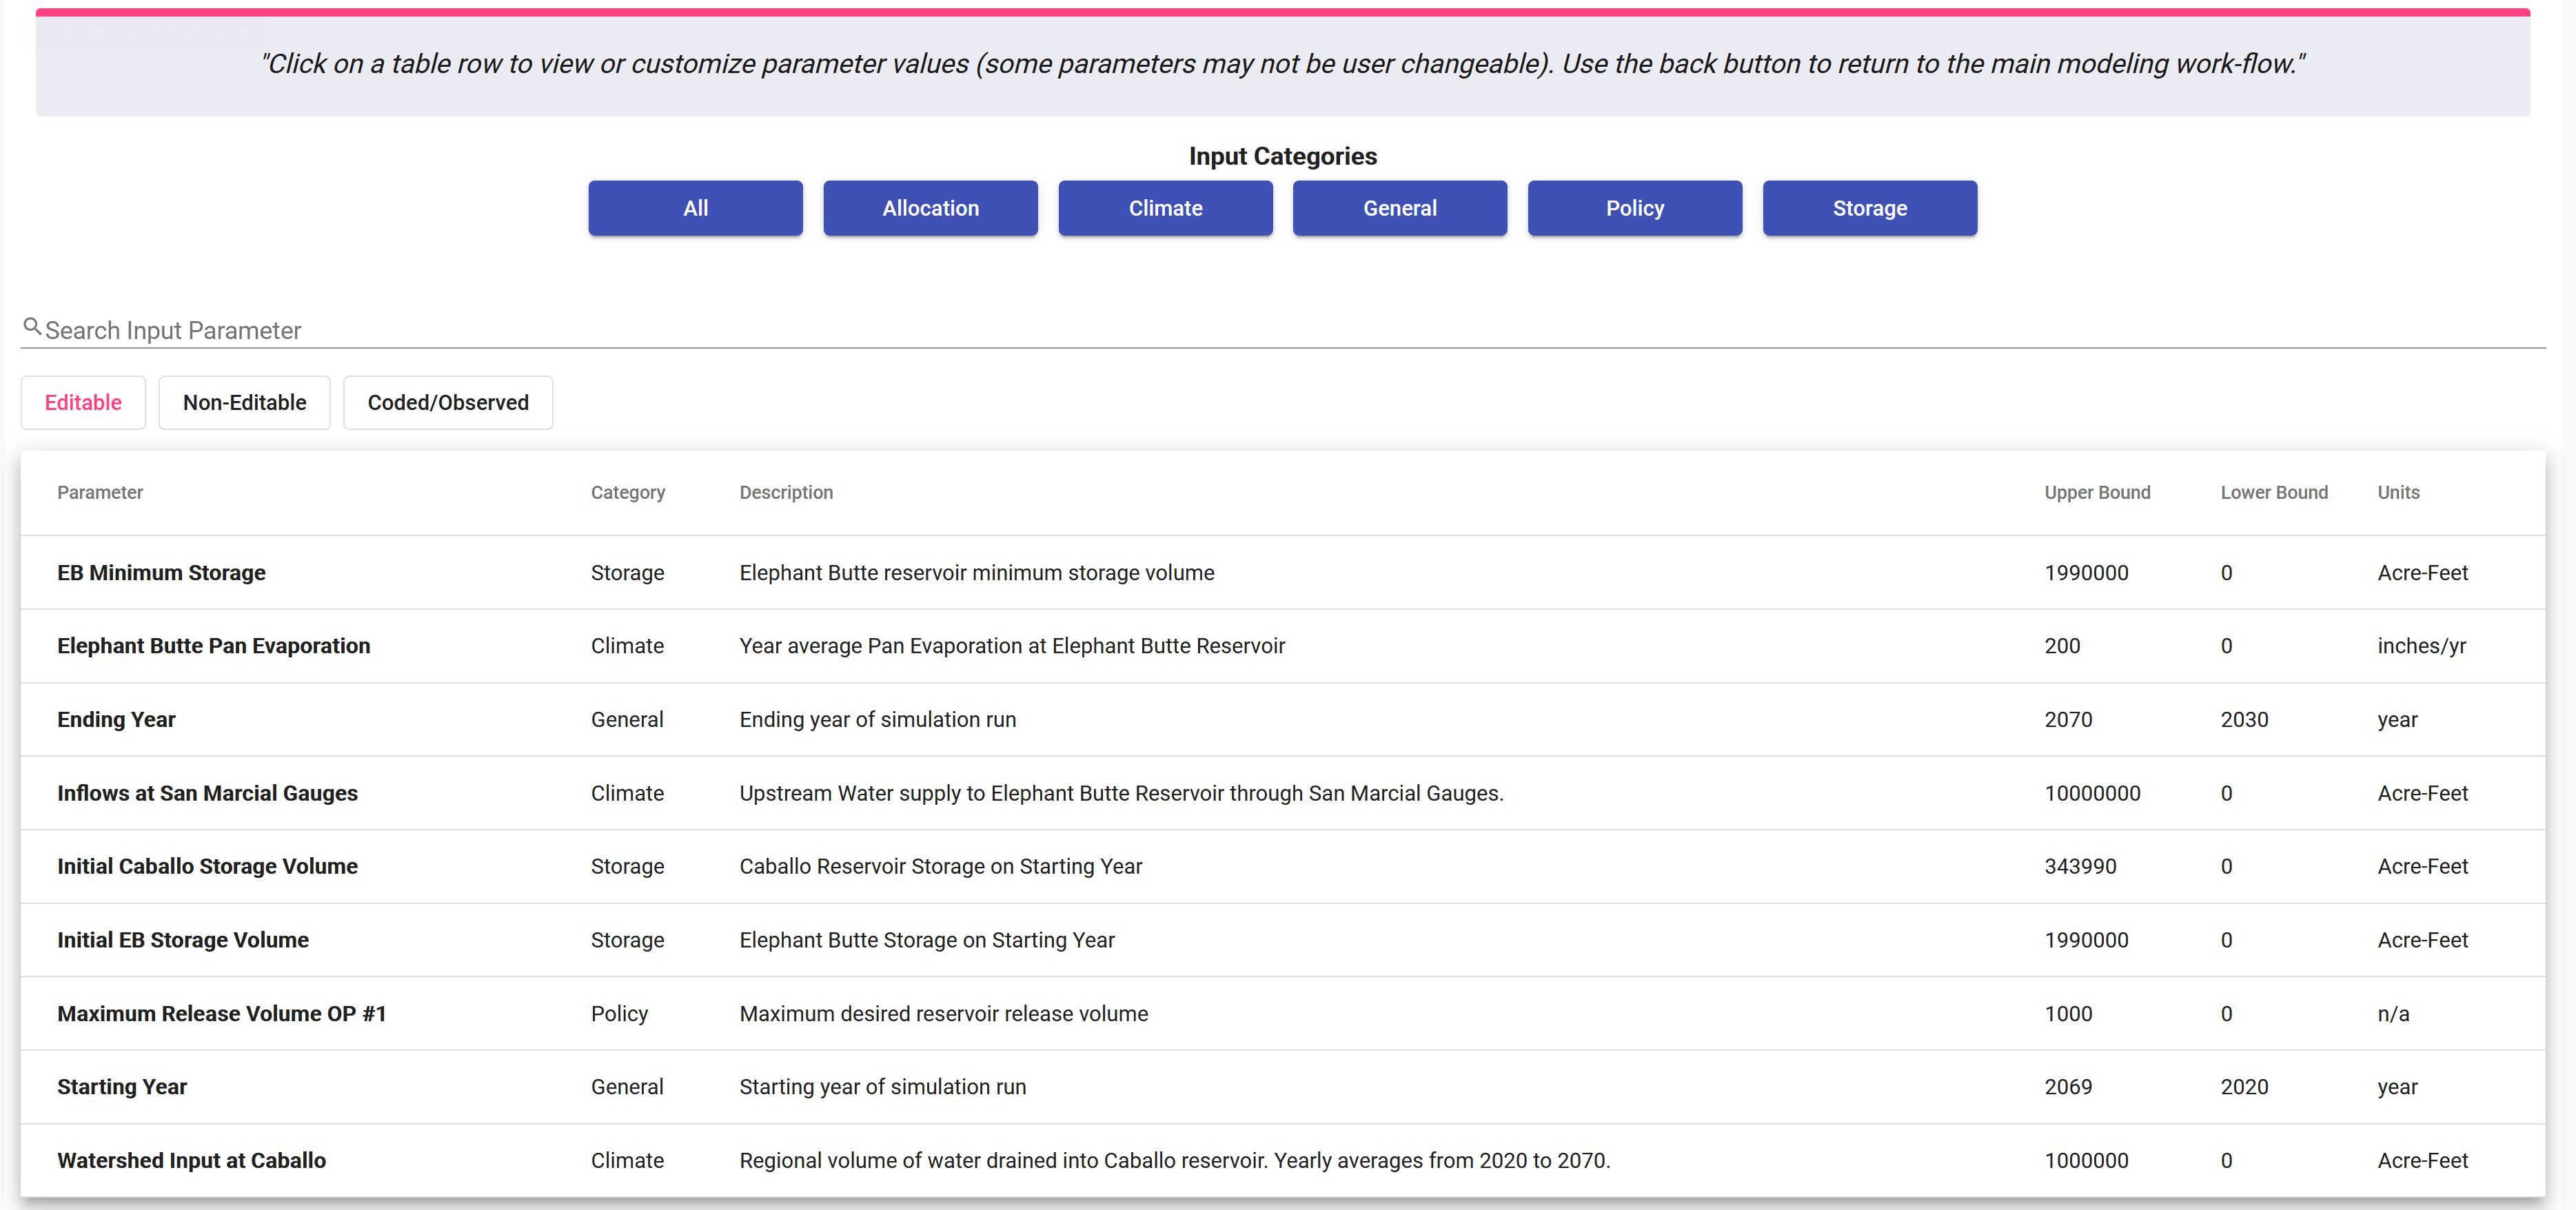The image size is (2576, 1210).
Task: Click General category cell in Starting Year row
Action: click(627, 1087)
